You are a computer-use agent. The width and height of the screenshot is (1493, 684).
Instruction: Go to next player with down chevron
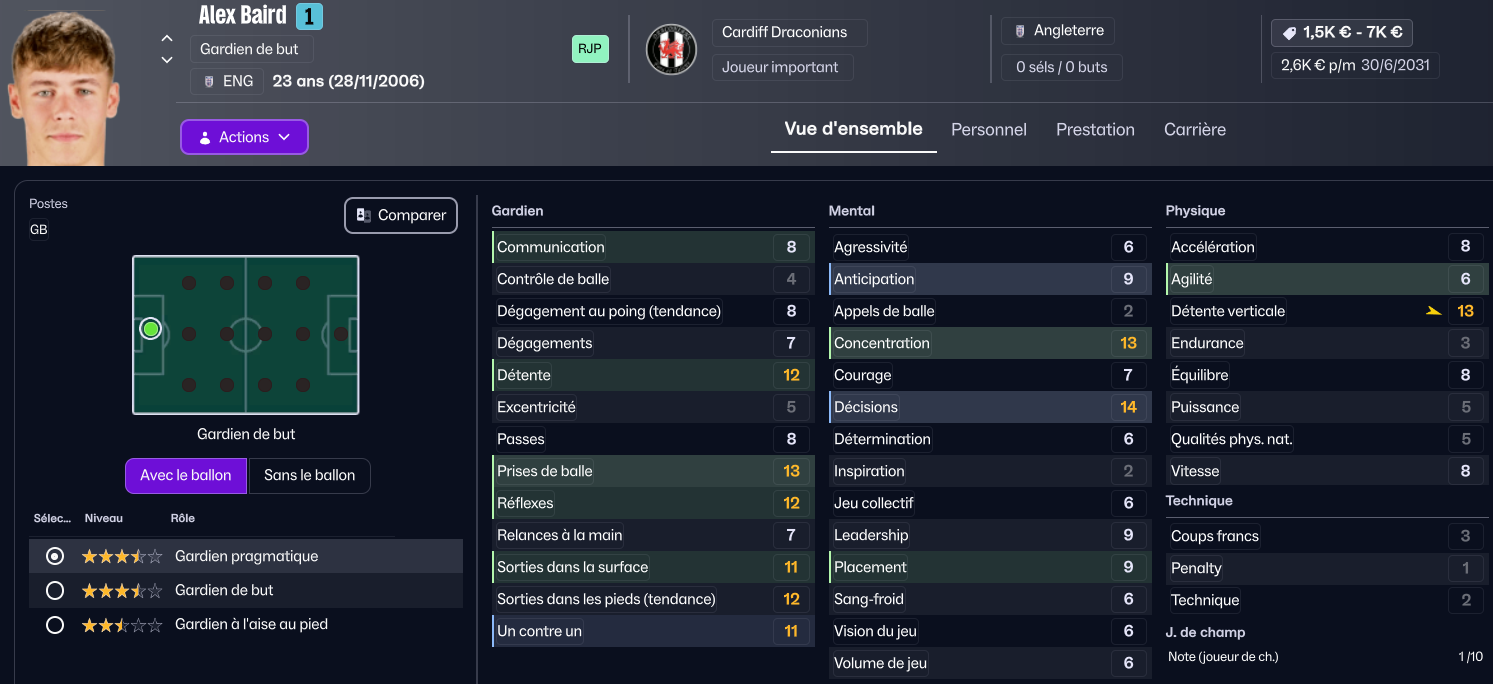[x=167, y=60]
